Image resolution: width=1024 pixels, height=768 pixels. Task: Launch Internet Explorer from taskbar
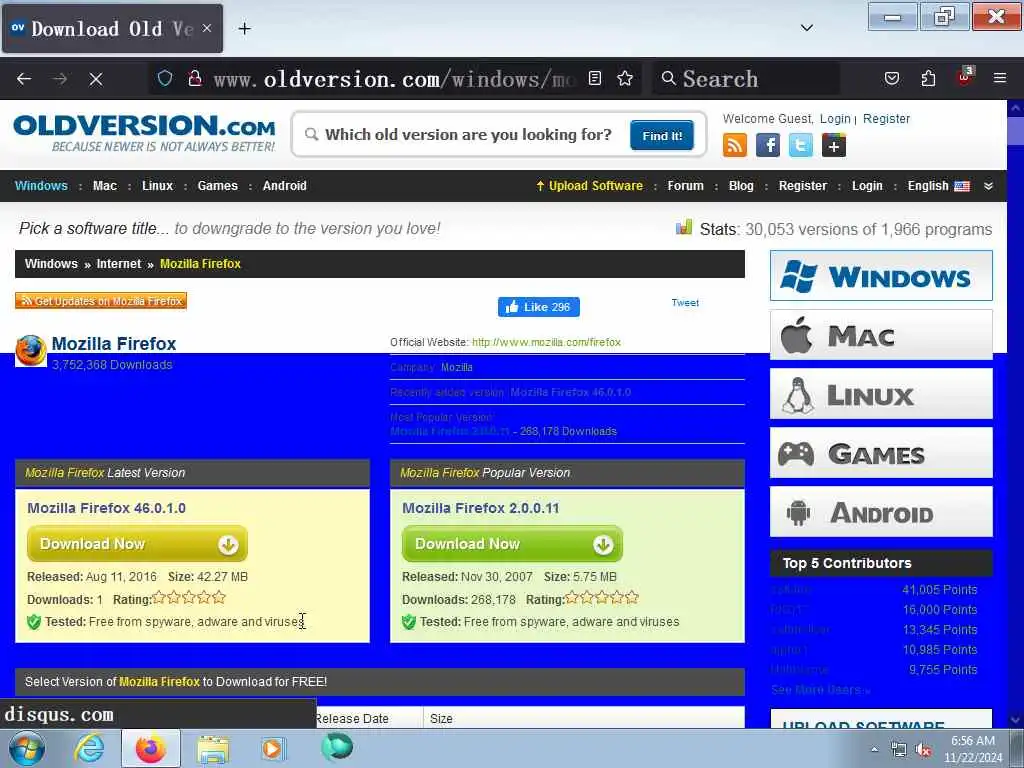tap(88, 749)
